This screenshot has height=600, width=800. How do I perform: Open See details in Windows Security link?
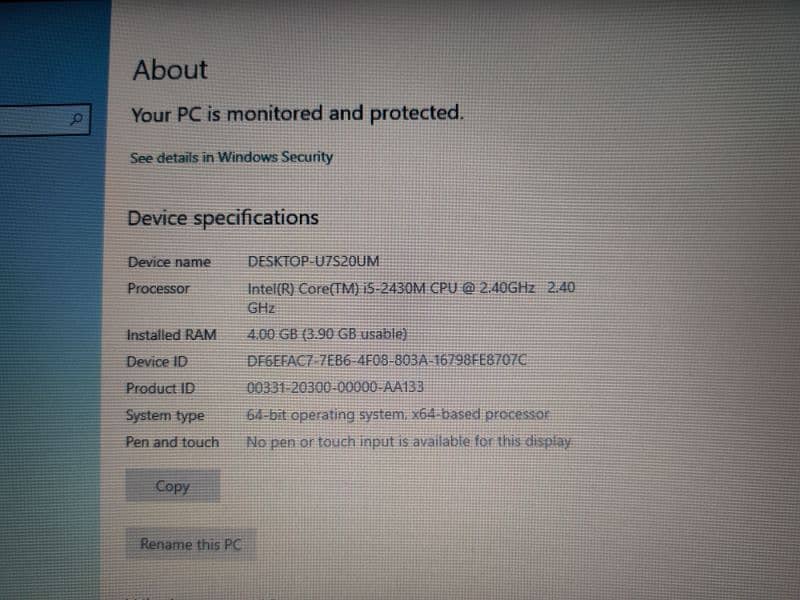pos(232,157)
